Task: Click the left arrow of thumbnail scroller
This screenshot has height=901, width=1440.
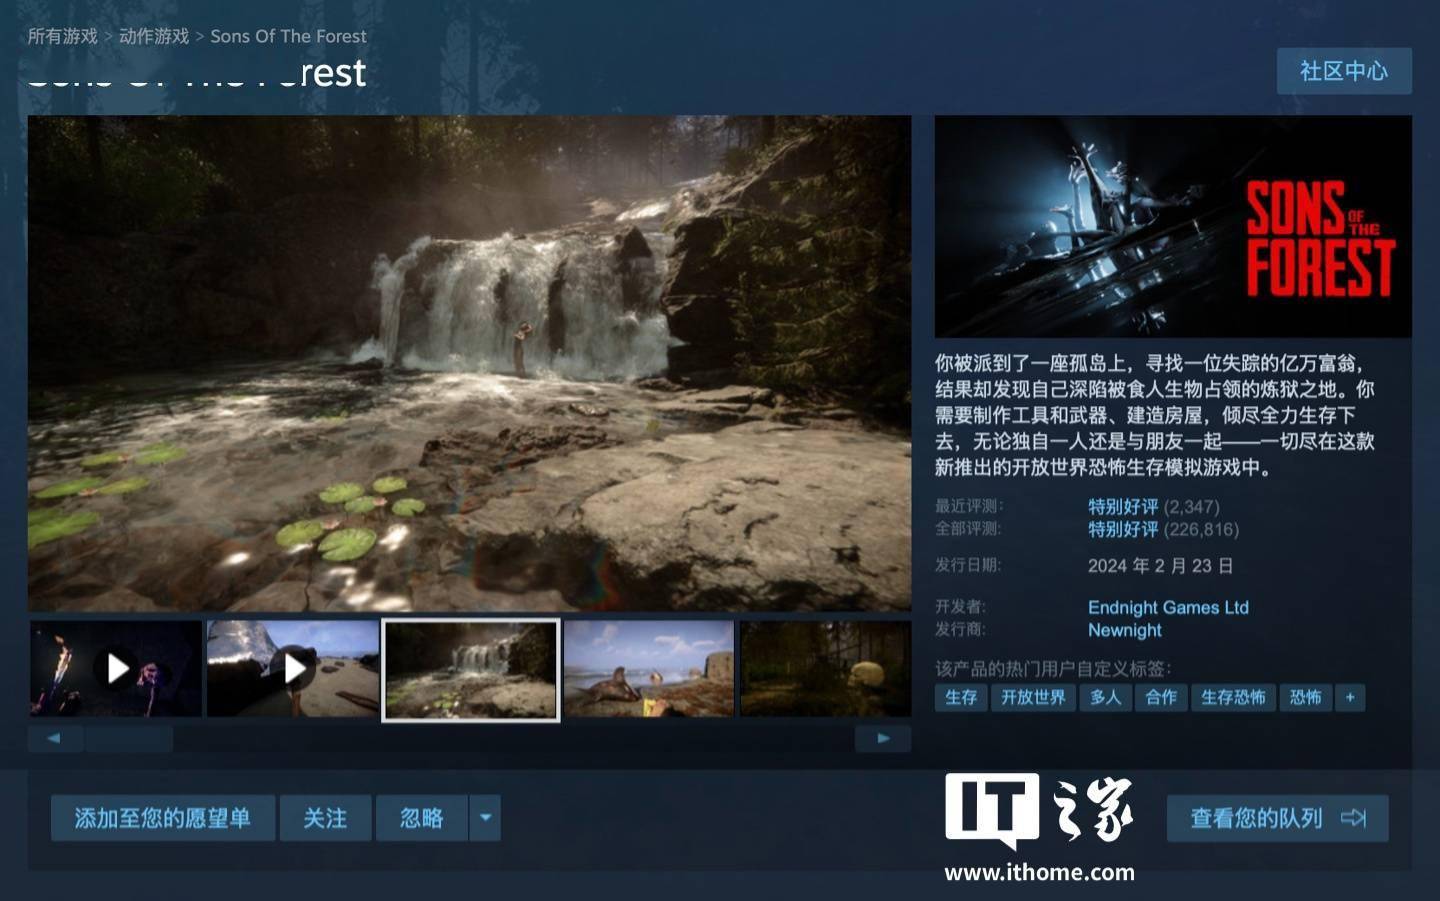Action: tap(54, 738)
